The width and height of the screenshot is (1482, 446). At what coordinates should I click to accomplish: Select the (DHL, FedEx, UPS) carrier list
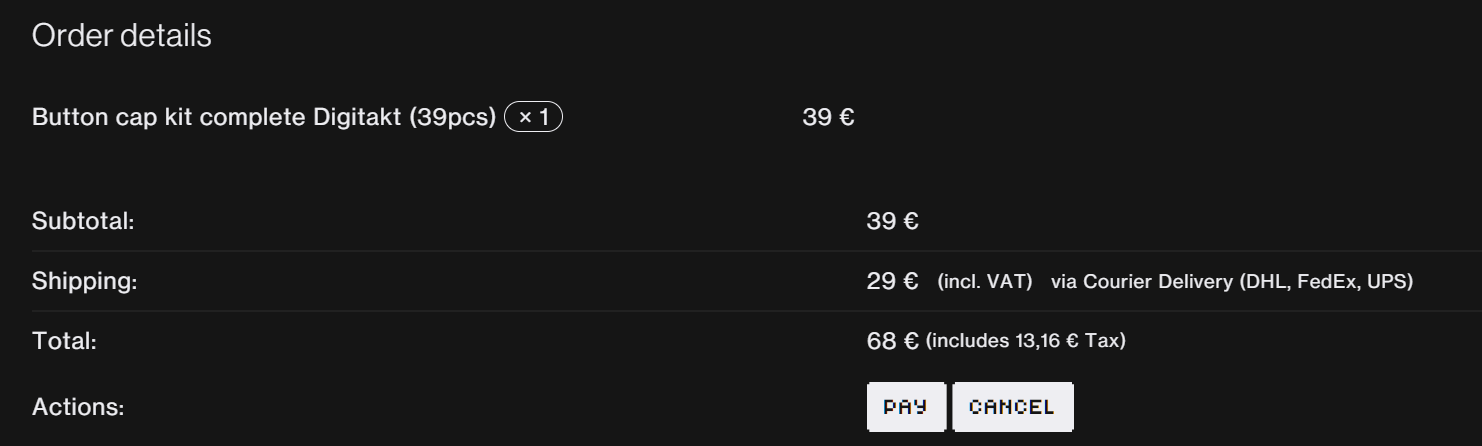pos(1326,282)
